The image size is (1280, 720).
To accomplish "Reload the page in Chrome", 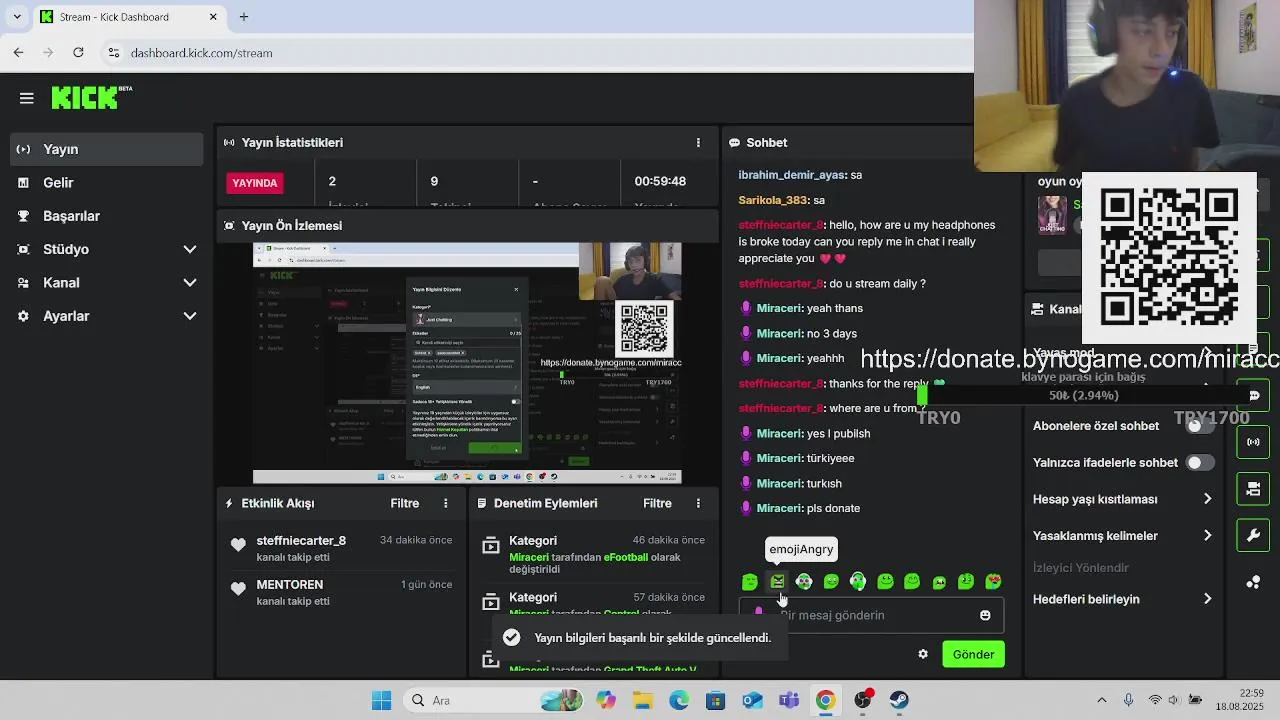I will (x=78, y=52).
